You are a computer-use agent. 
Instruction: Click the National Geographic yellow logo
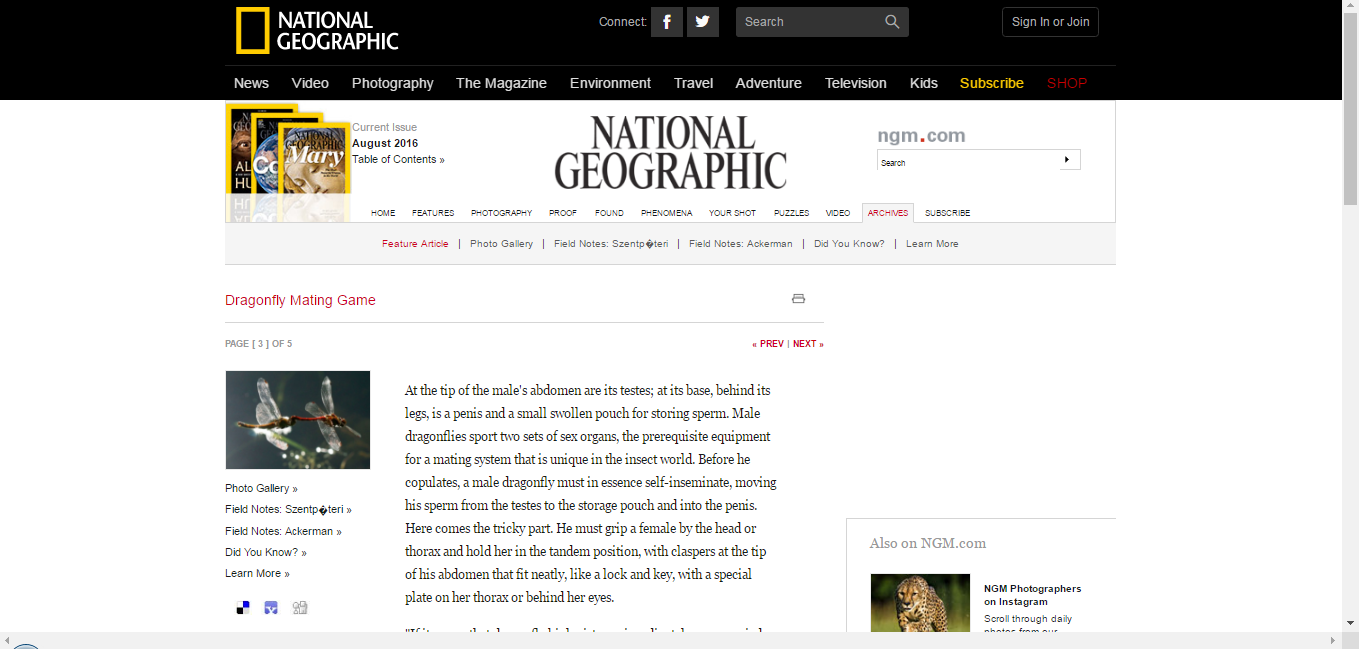point(317,31)
